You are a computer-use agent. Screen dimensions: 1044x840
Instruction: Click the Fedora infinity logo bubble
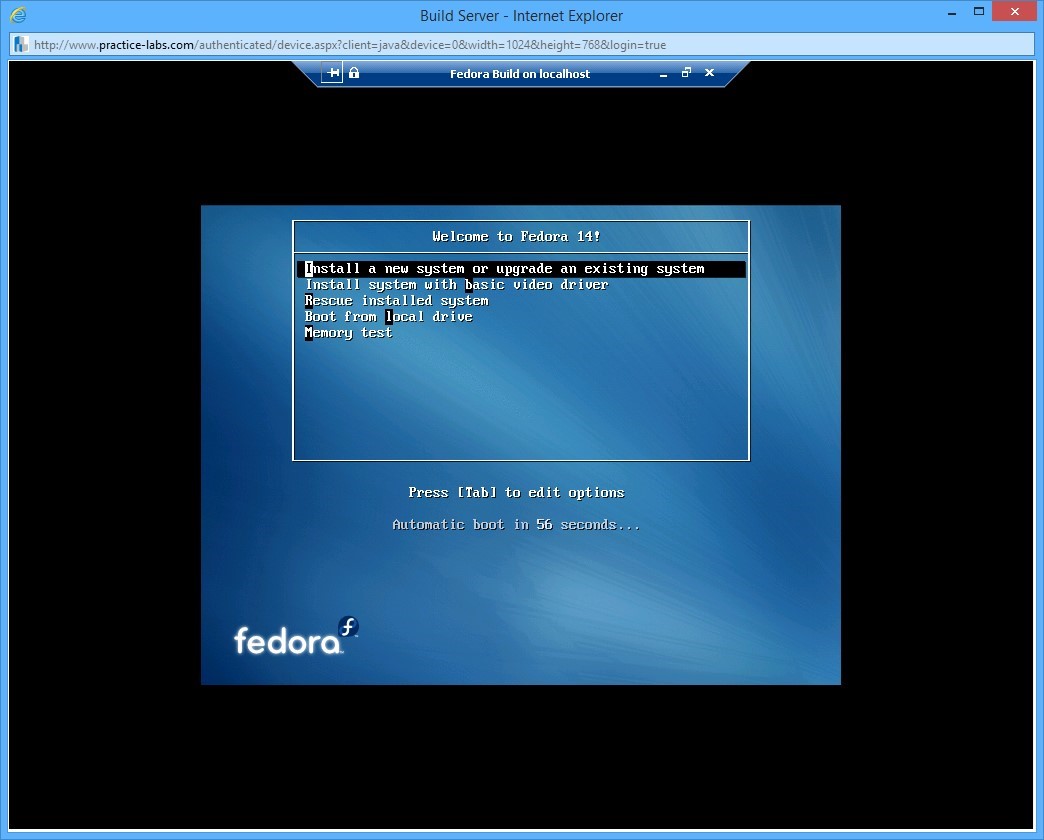(347, 628)
